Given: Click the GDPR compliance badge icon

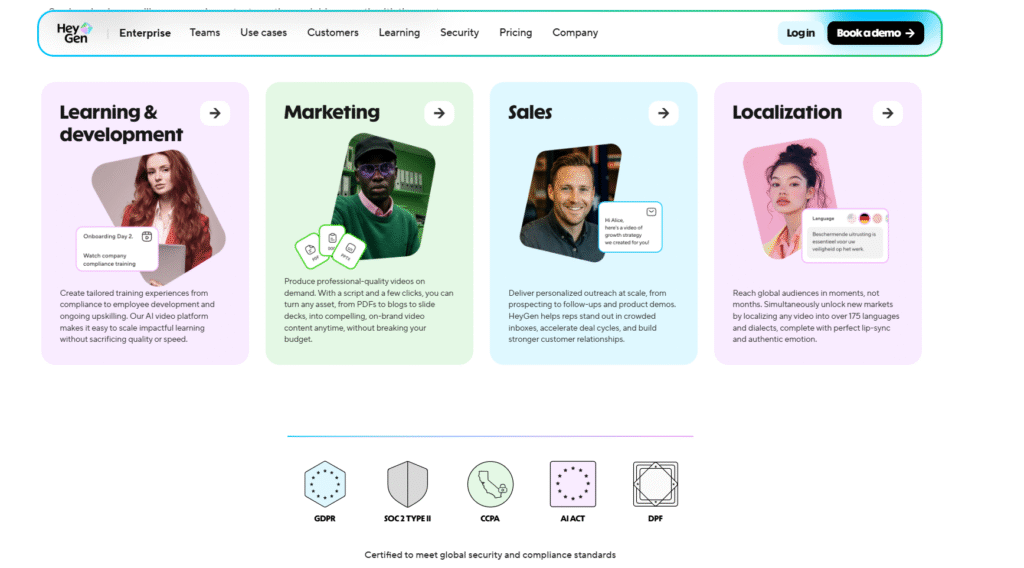Looking at the screenshot, I should [x=325, y=484].
